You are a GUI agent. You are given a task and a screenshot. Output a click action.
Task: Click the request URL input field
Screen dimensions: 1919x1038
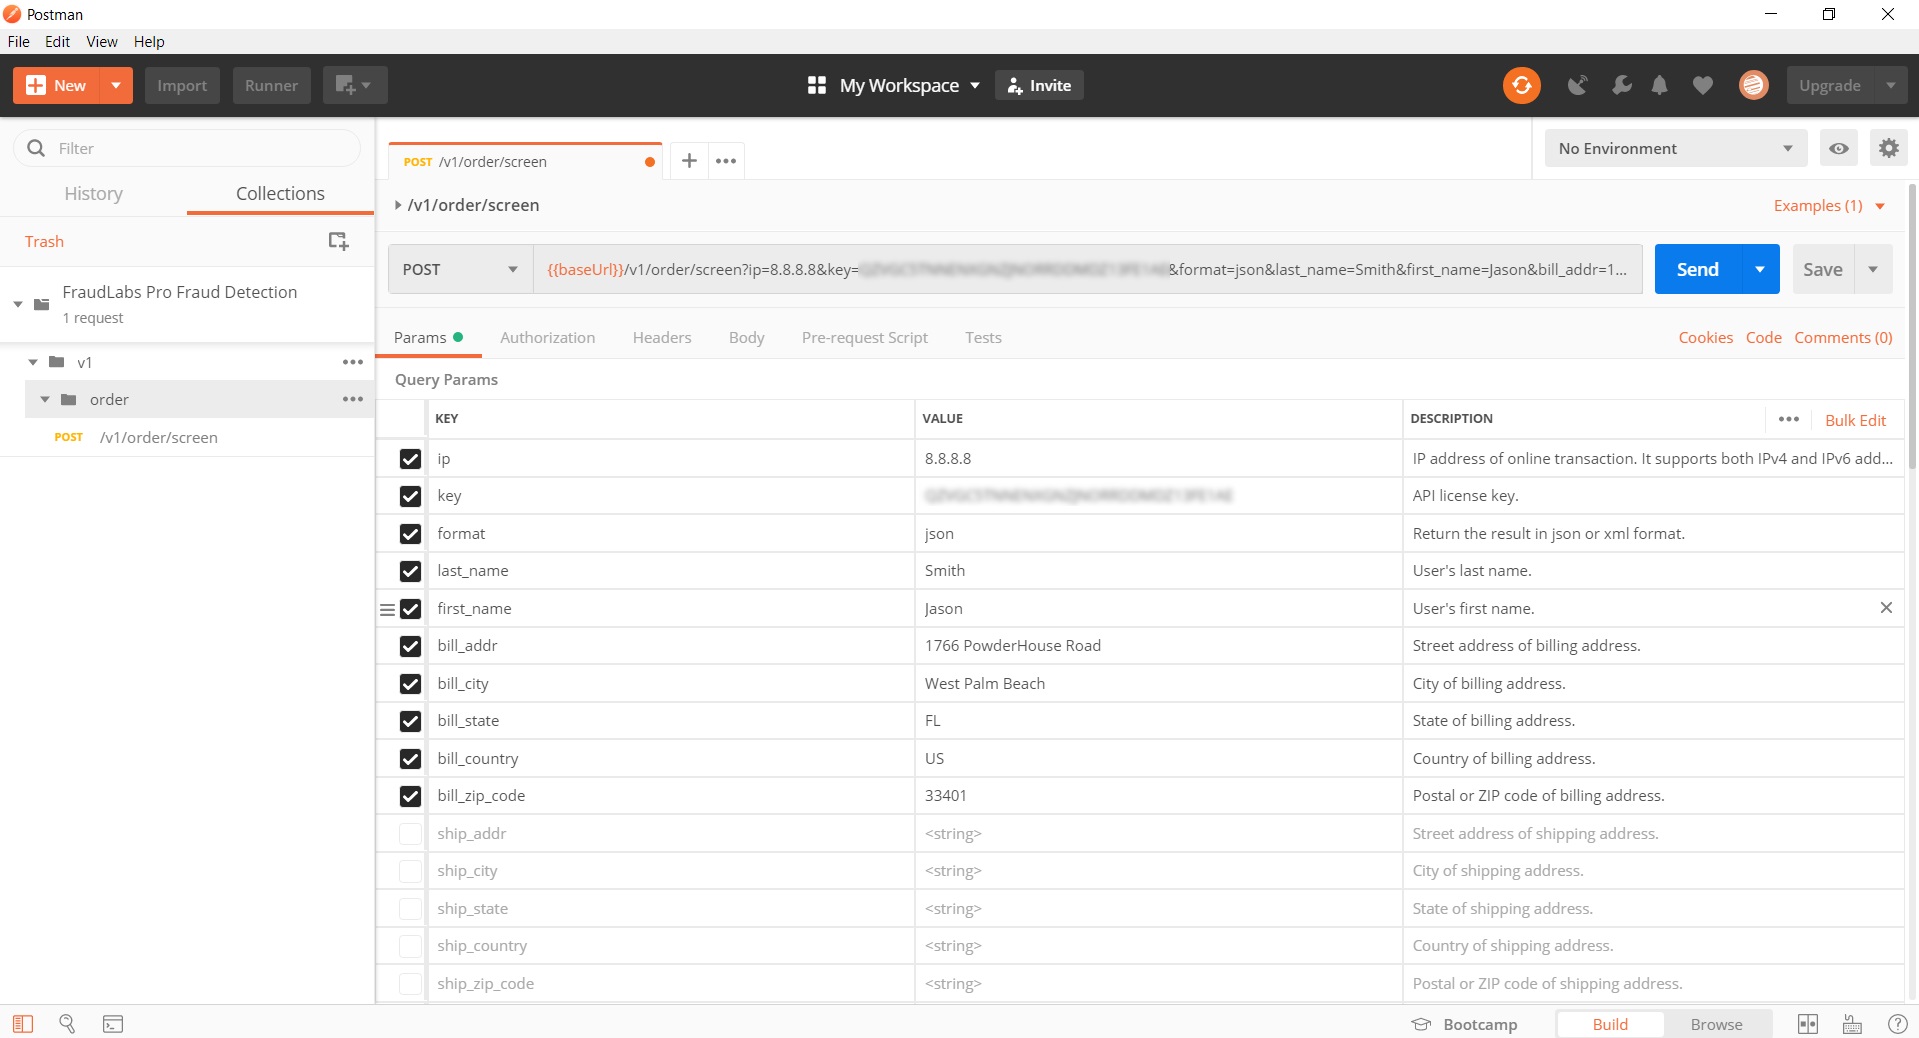coord(1088,269)
